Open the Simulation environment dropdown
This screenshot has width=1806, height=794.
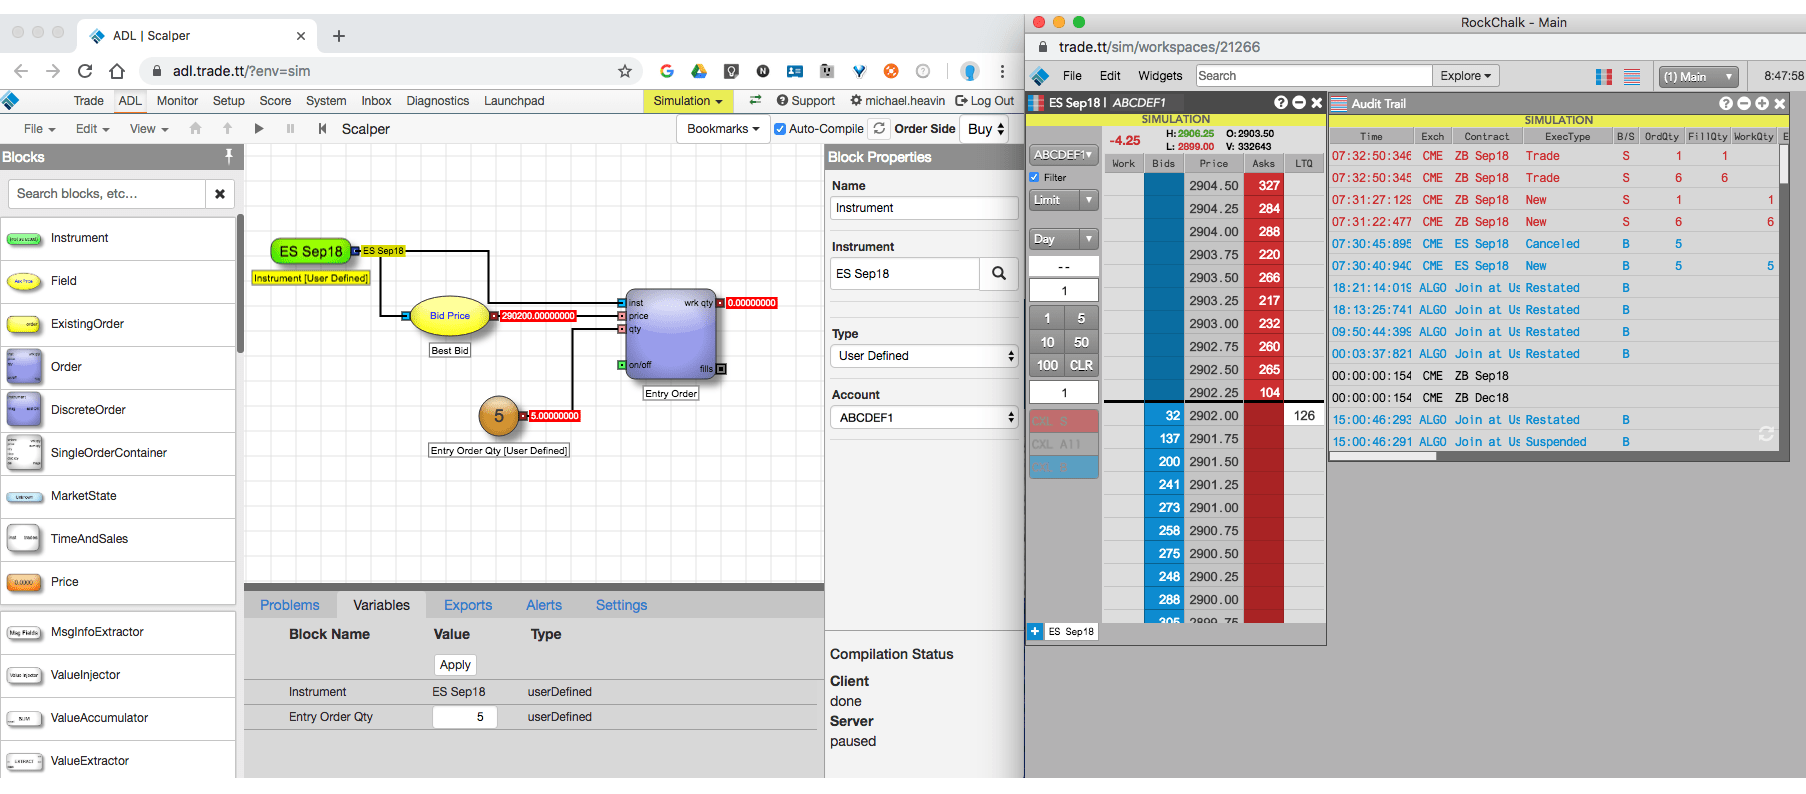click(688, 101)
